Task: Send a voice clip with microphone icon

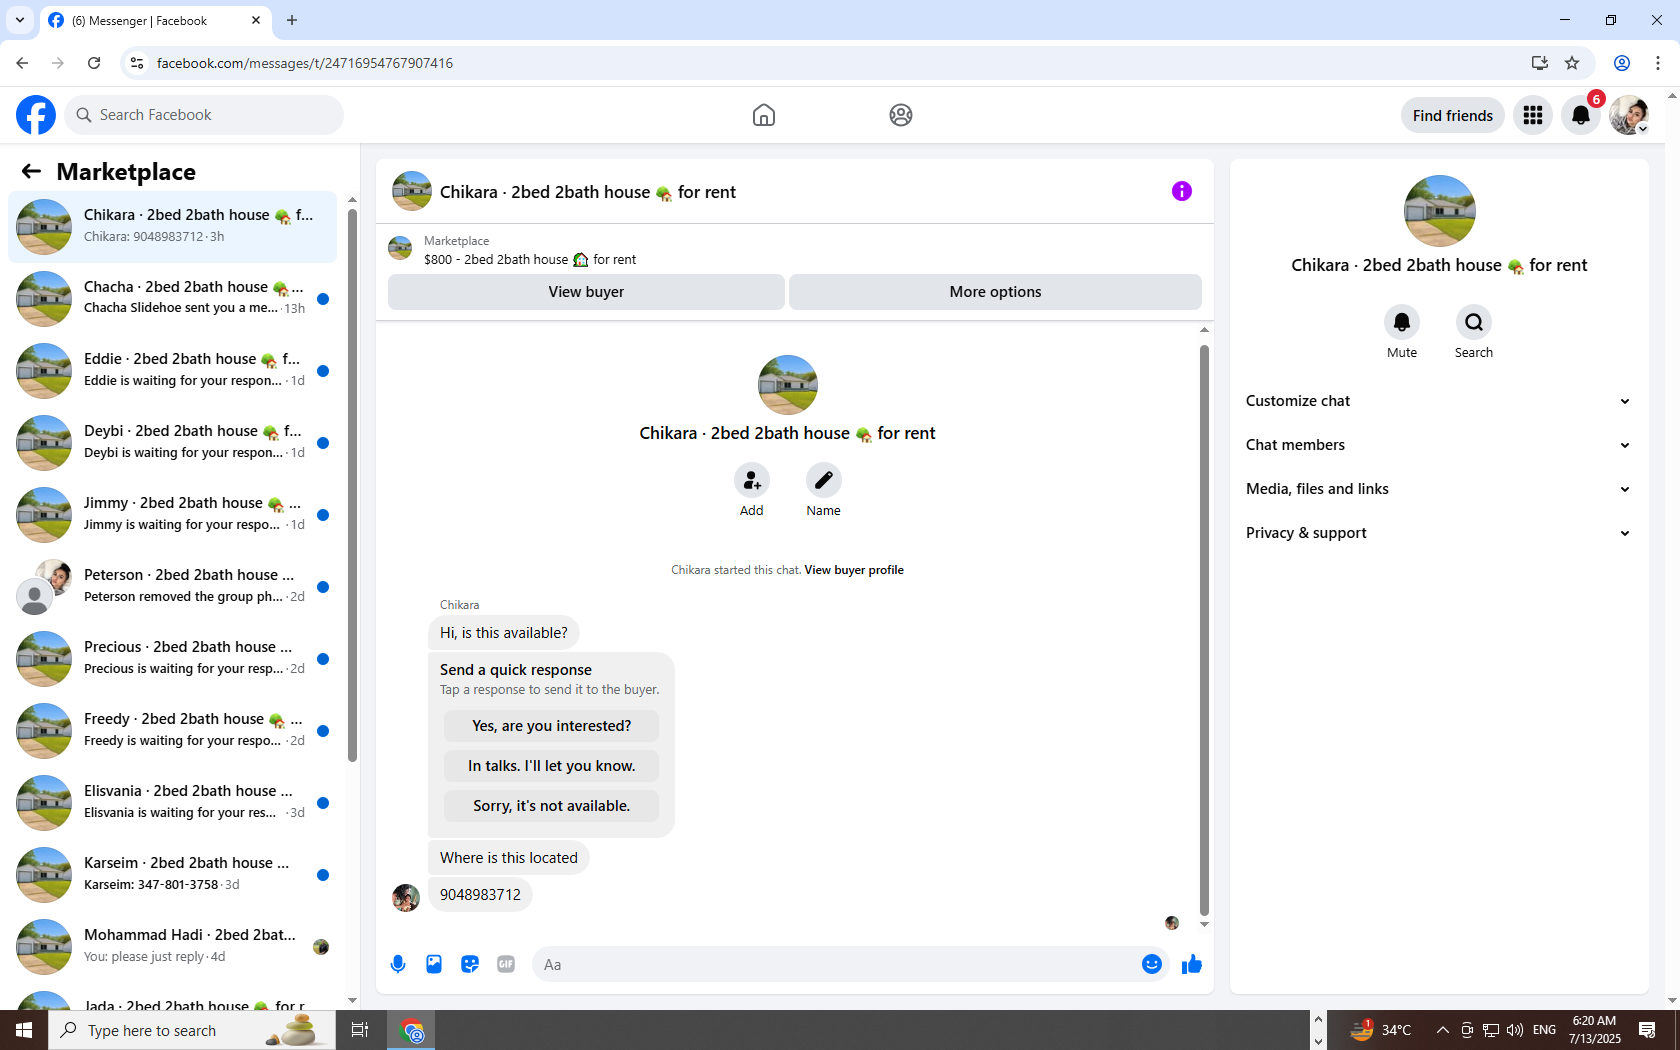Action: 398,964
